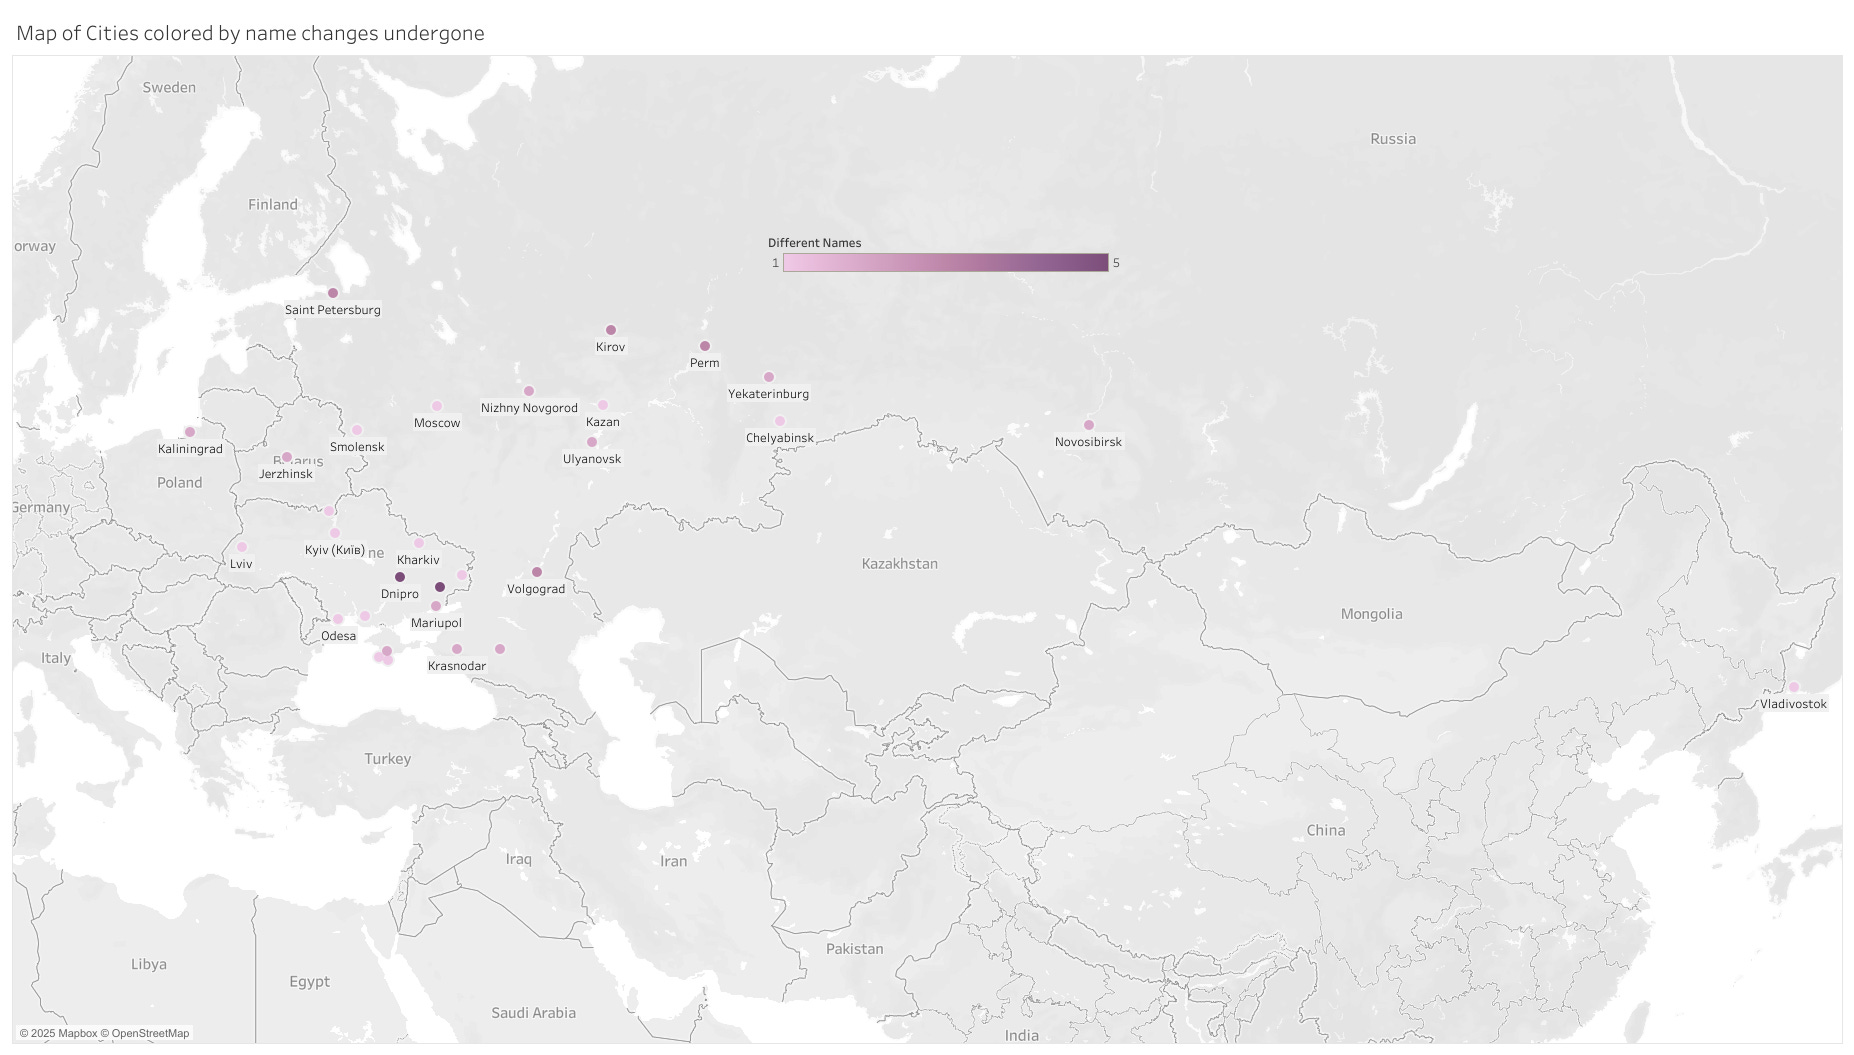Select the Yekaterinburg data point
1854x1055 pixels.
click(x=769, y=377)
